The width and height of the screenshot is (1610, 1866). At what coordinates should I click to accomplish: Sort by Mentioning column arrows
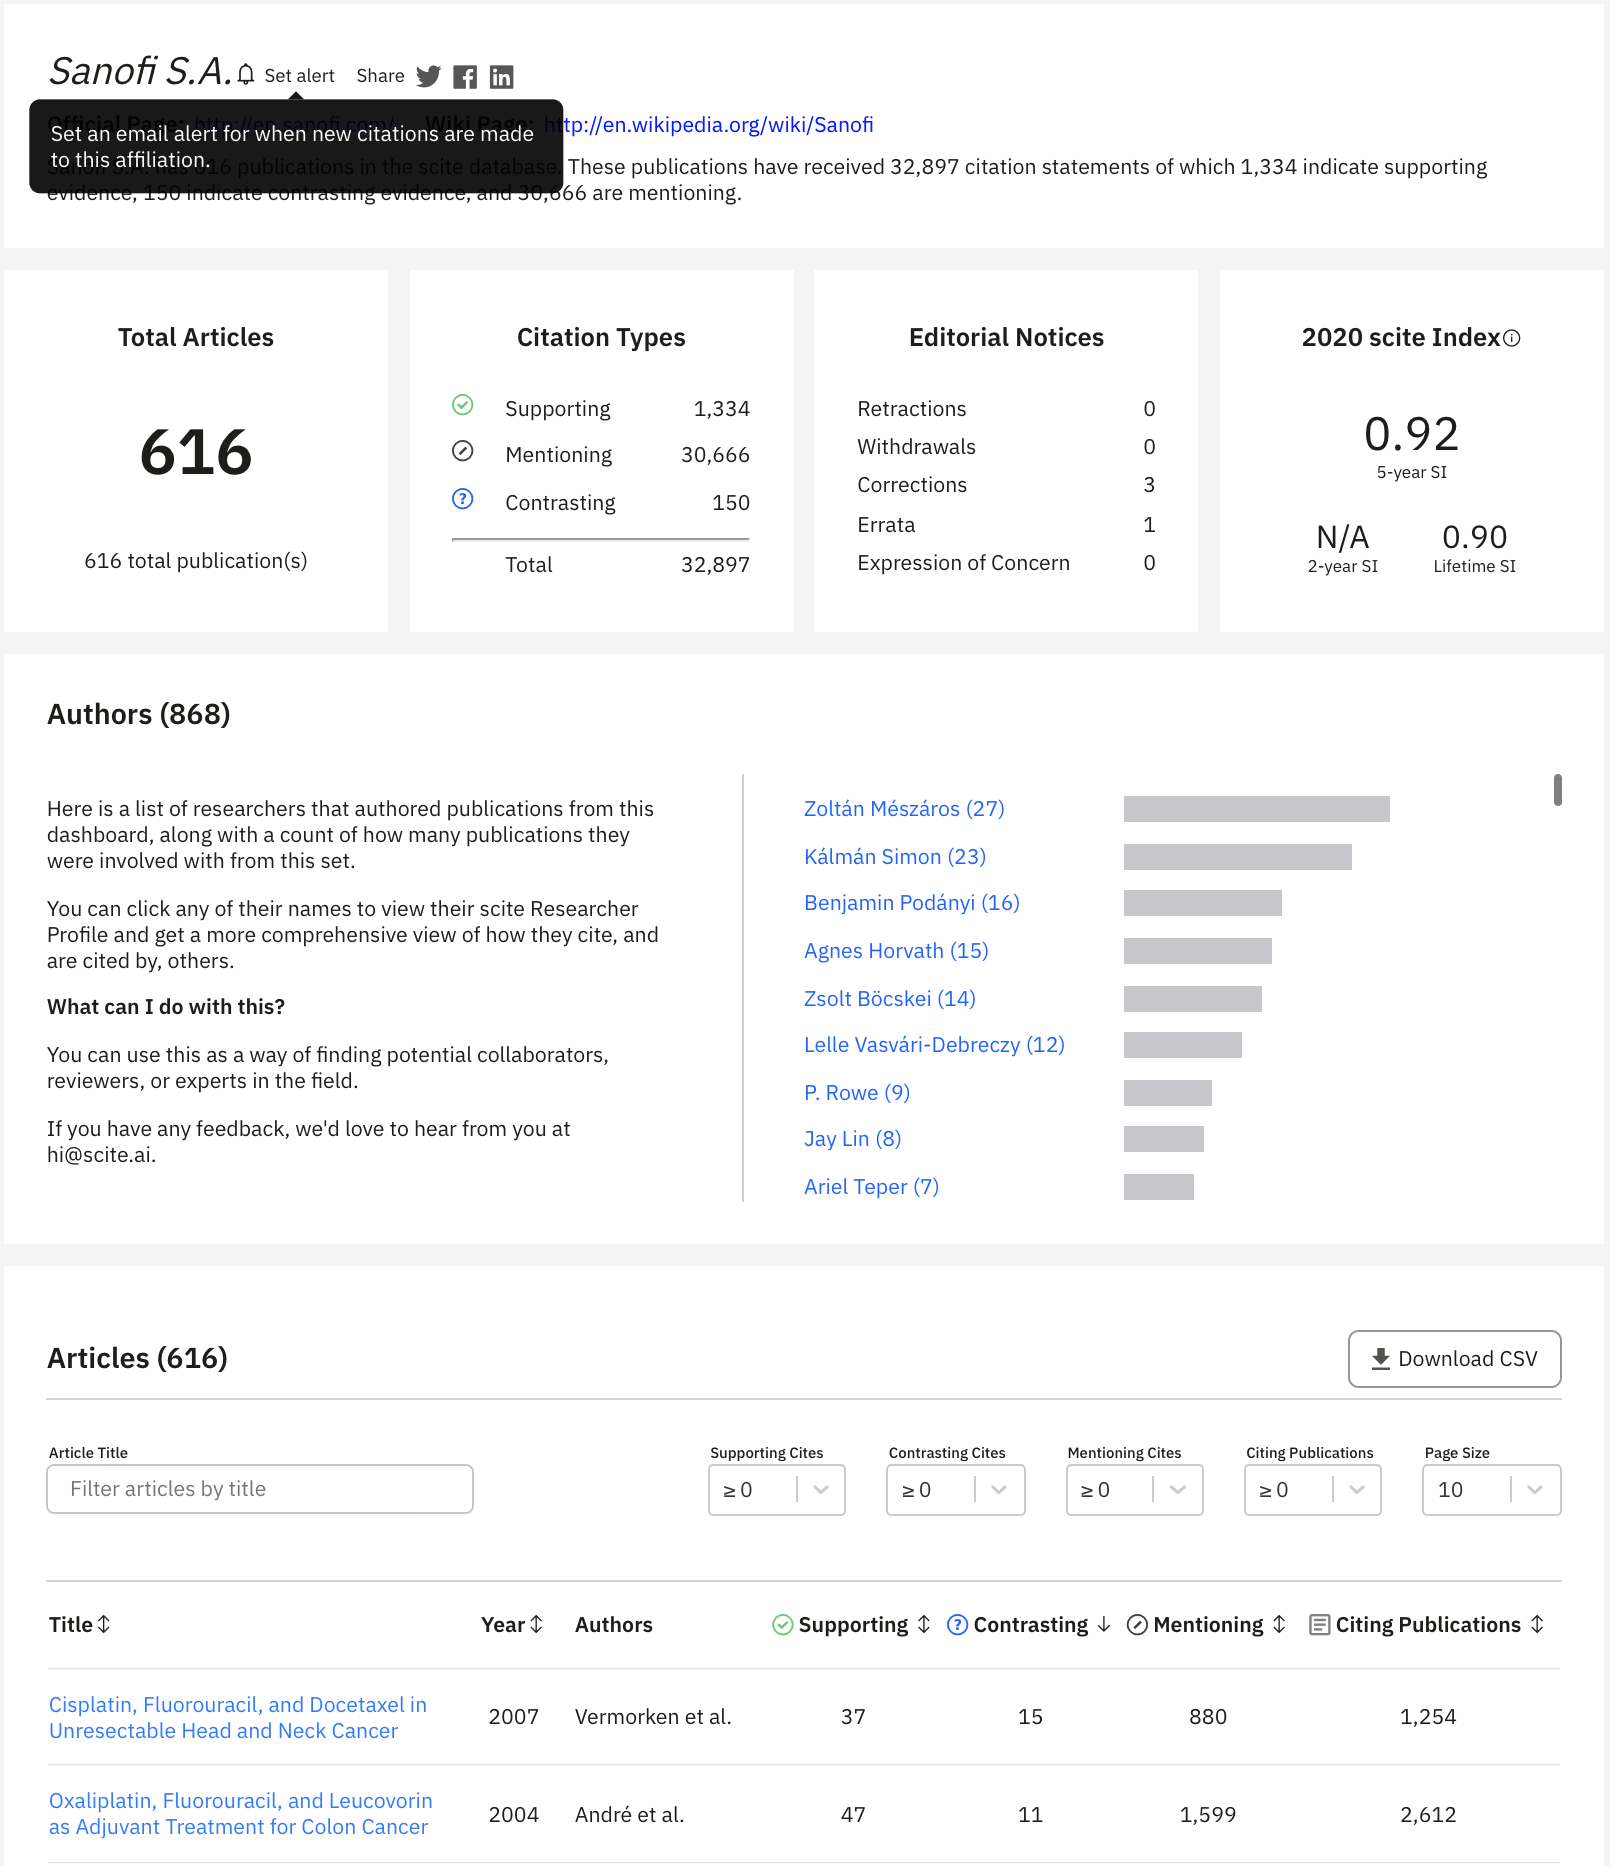point(1279,1624)
